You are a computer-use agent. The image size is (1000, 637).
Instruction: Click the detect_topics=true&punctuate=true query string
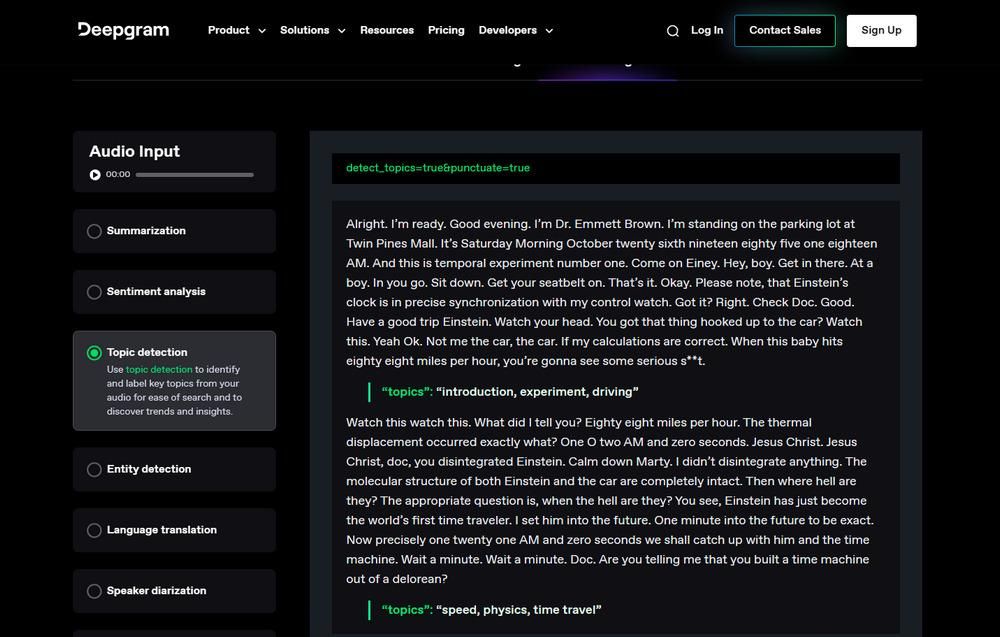click(x=438, y=168)
